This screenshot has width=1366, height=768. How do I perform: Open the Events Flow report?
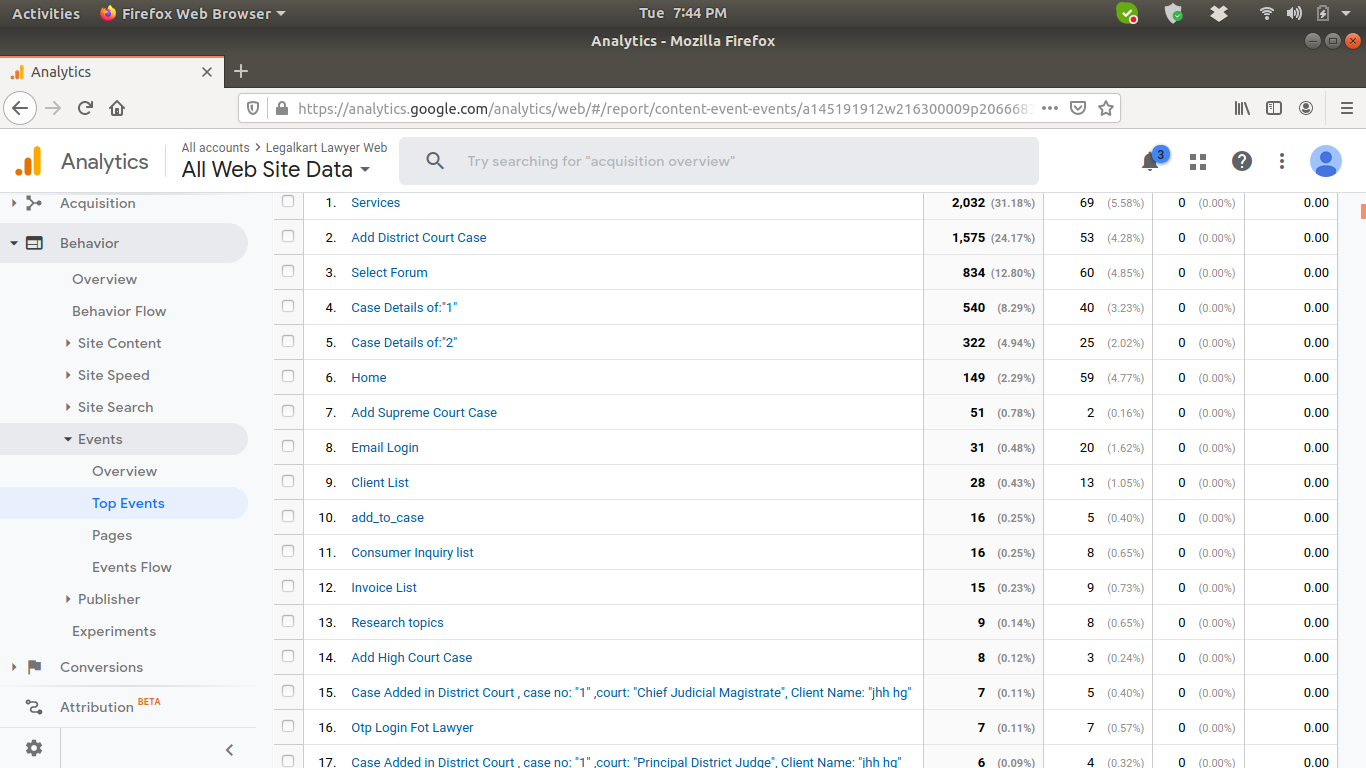point(132,567)
